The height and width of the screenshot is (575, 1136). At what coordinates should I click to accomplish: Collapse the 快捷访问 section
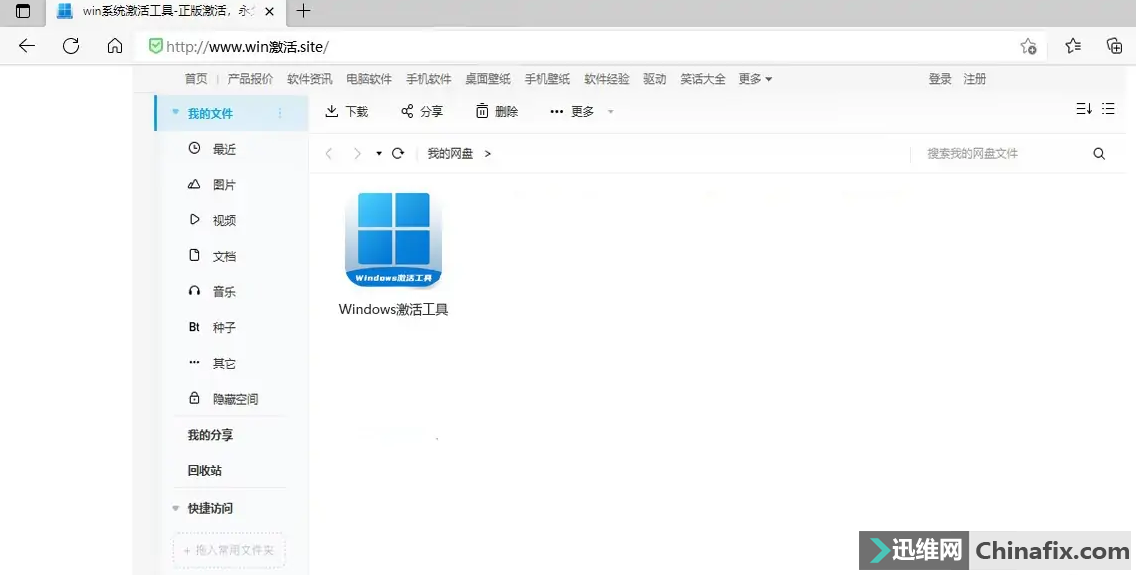(x=175, y=508)
